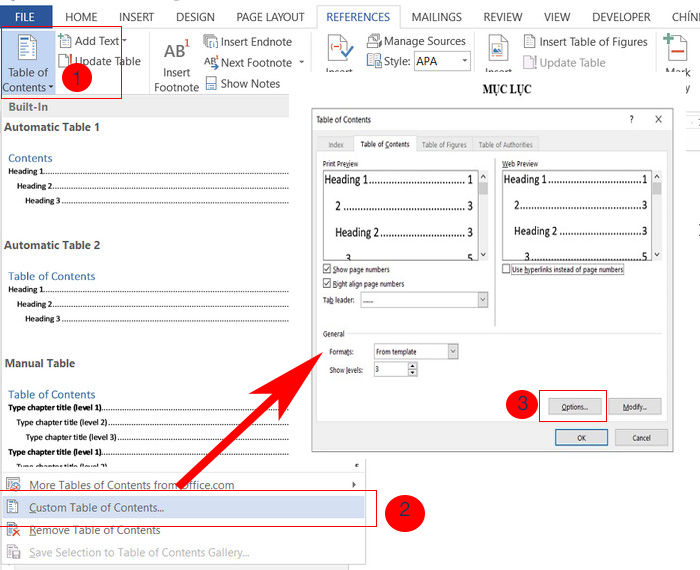Toggle Show page numbers checkbox
This screenshot has height=570, width=700.
pyautogui.click(x=327, y=270)
